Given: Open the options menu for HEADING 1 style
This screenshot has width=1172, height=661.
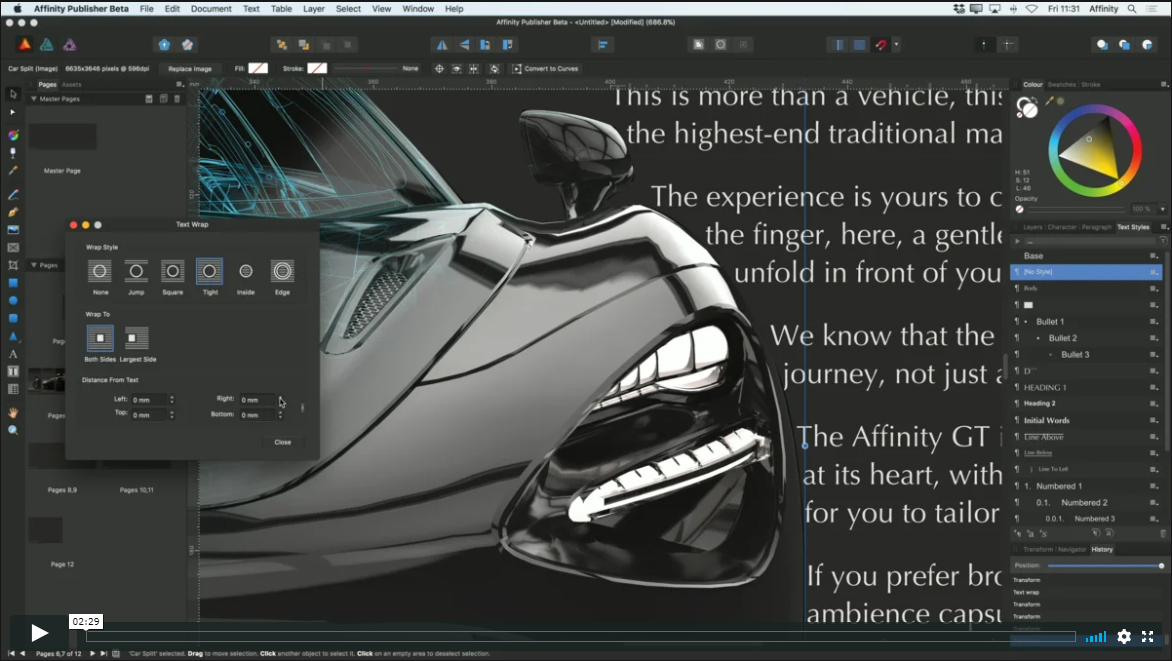Looking at the screenshot, I should 1154,387.
